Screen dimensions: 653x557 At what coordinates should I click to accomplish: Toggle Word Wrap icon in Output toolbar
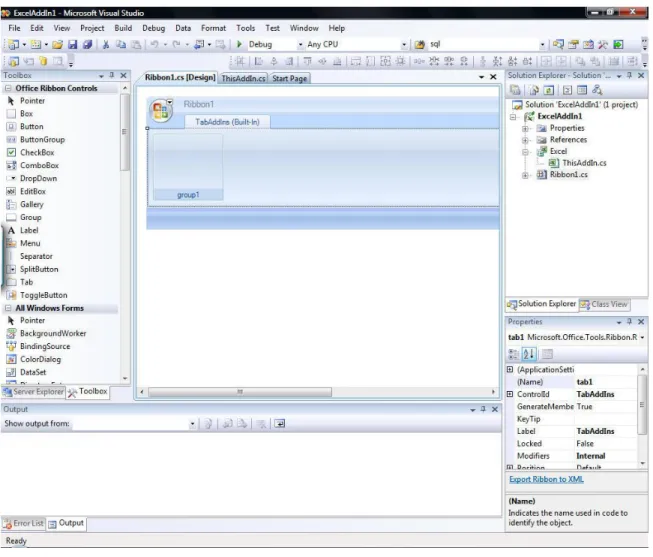click(280, 425)
